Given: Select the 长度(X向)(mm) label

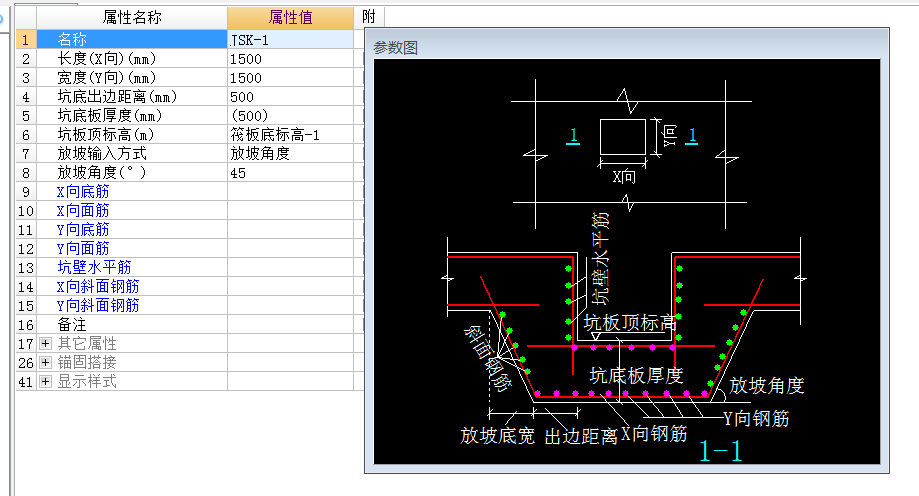Looking at the screenshot, I should [107, 59].
